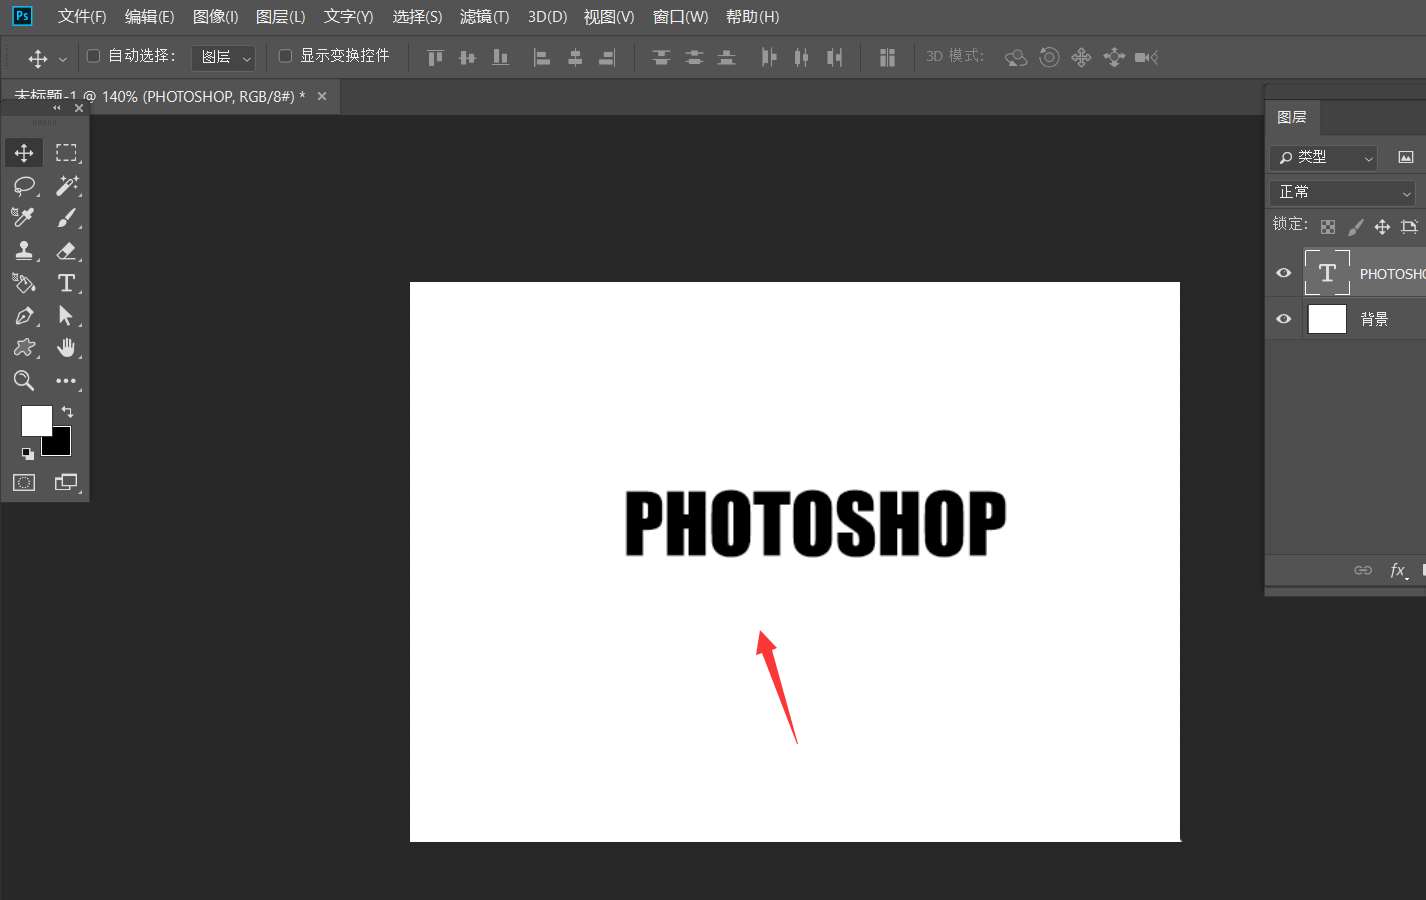Choose the Clone Stamp tool
1426x900 pixels.
click(24, 251)
